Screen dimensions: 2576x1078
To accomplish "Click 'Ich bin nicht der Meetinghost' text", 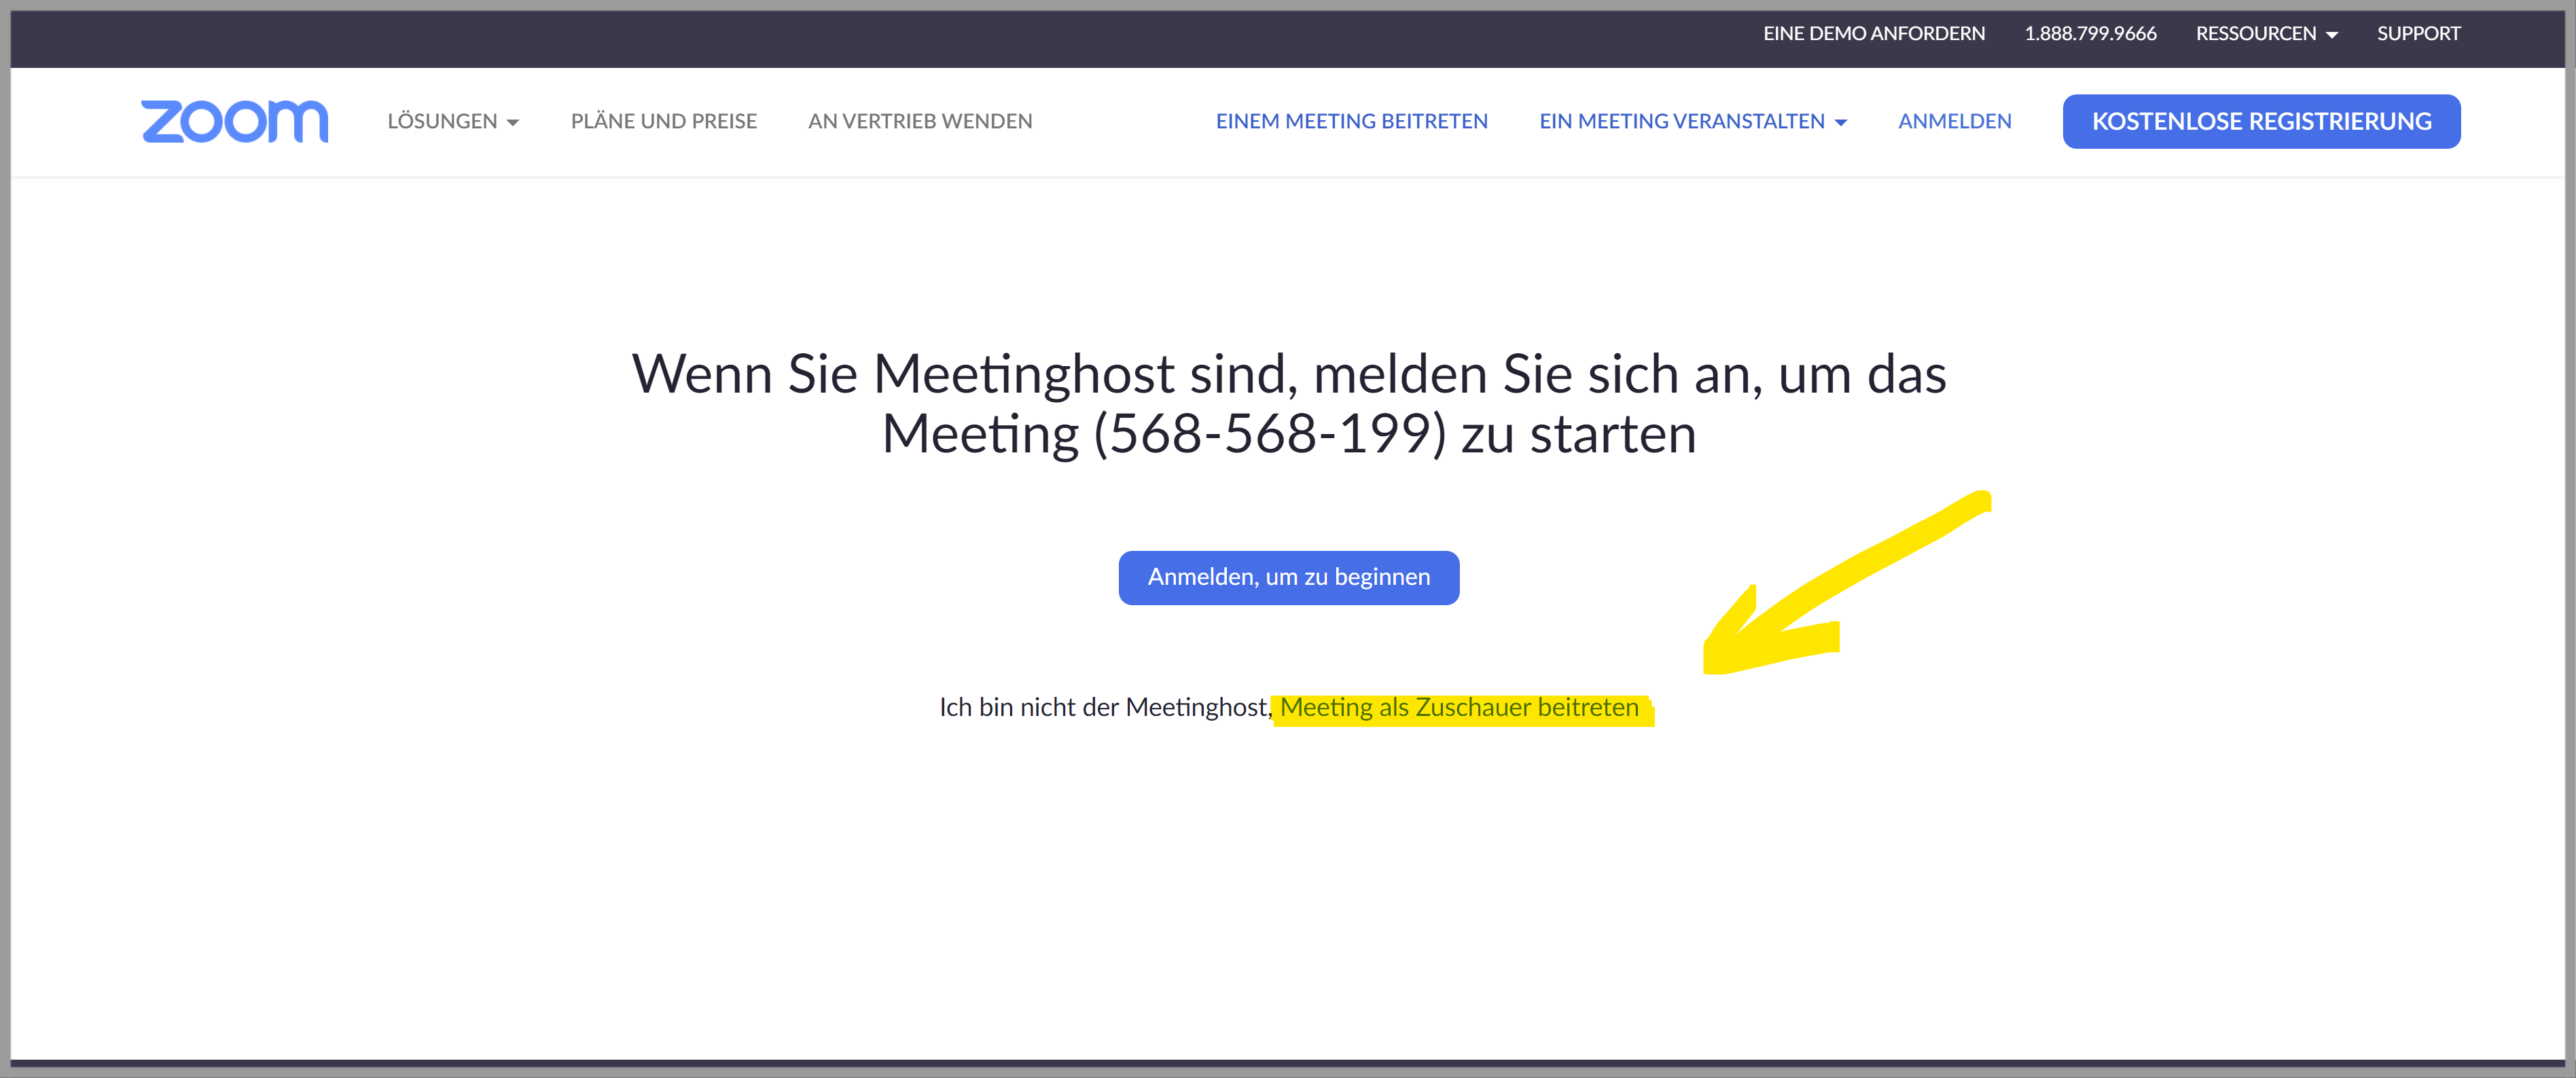I will click(x=1103, y=707).
